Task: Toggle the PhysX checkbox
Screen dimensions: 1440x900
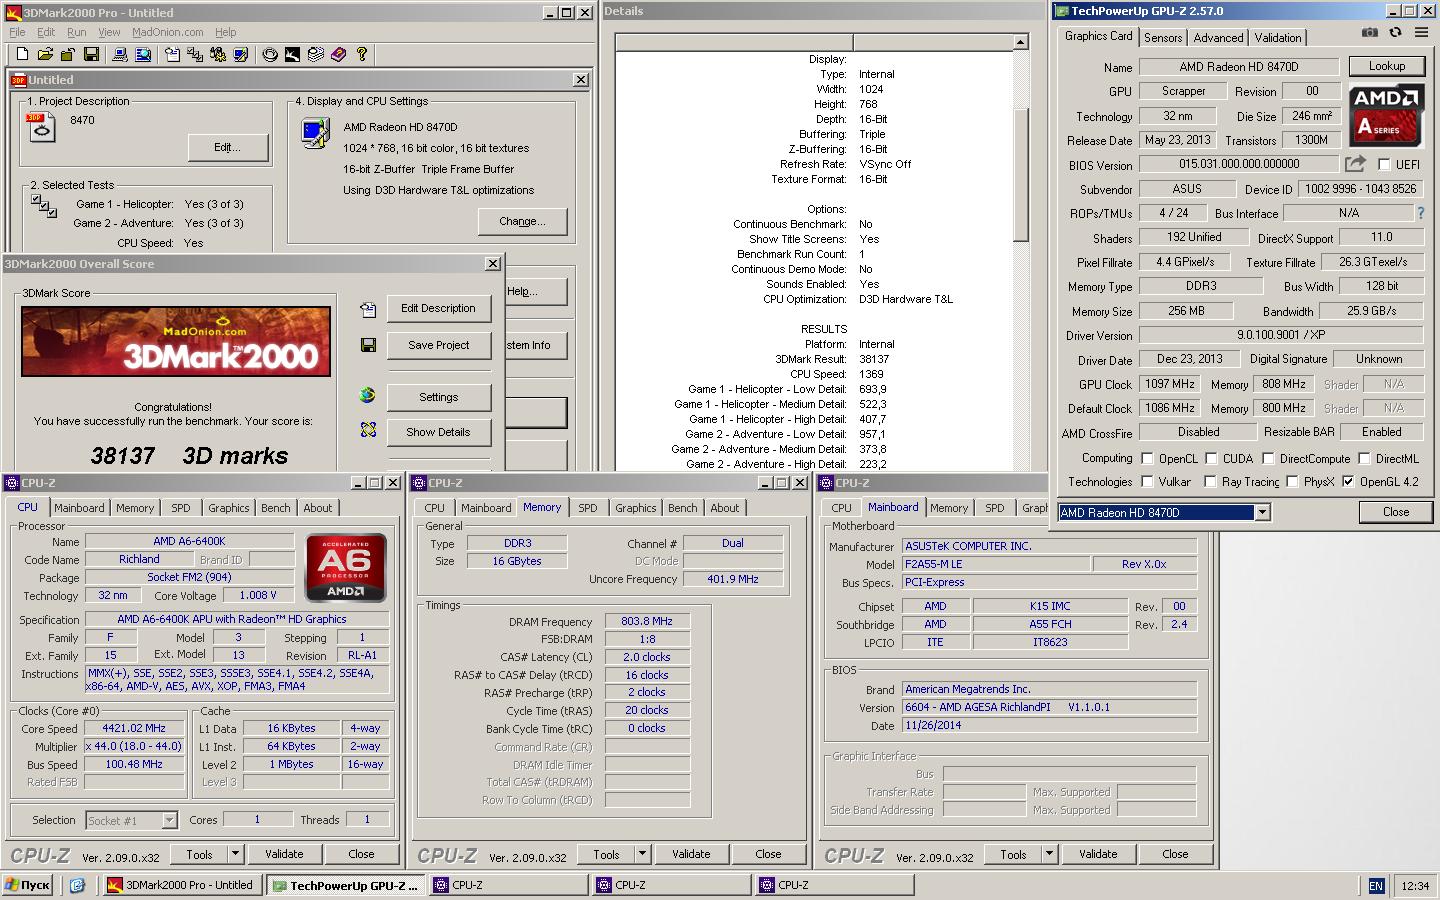Action: (x=1292, y=481)
